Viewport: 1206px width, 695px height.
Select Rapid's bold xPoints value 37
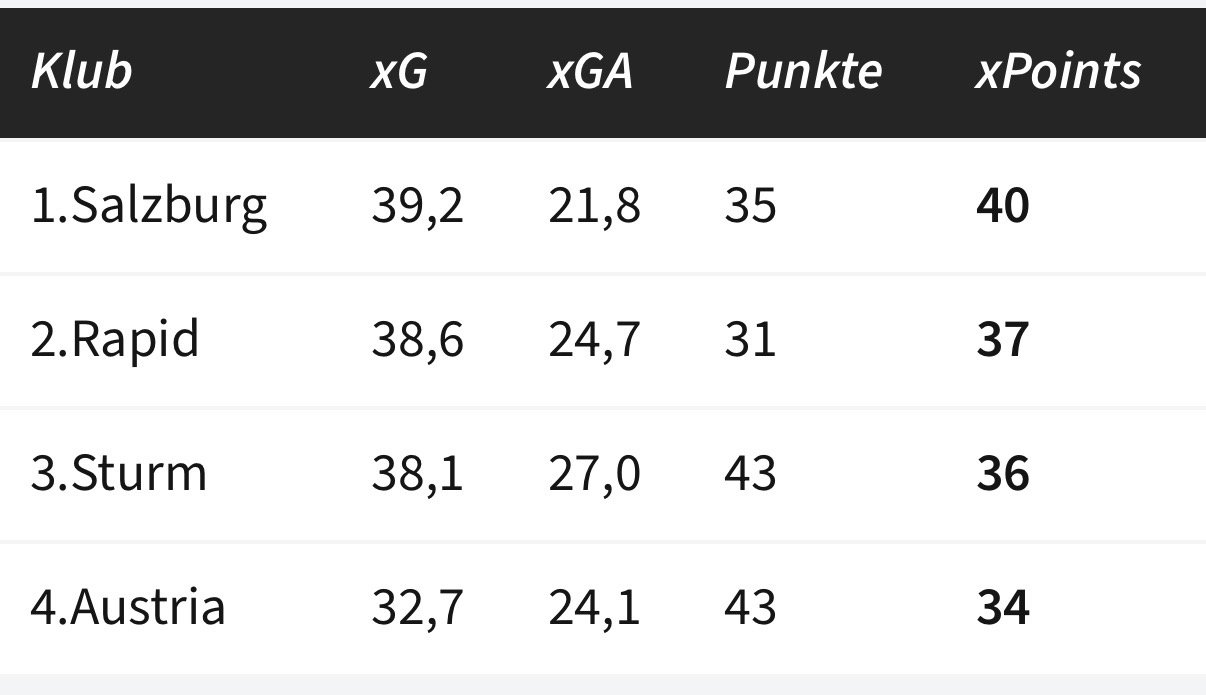1002,340
